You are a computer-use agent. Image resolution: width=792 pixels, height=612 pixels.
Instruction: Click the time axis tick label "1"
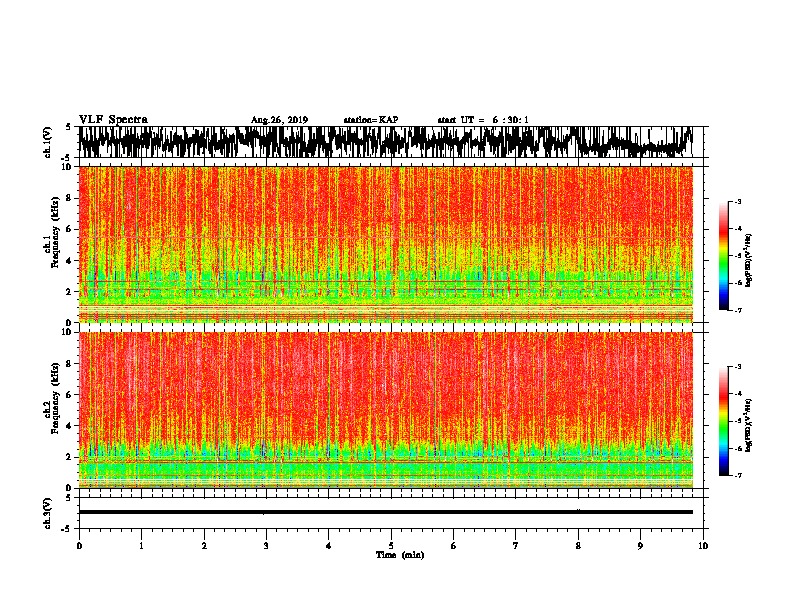pyautogui.click(x=141, y=546)
